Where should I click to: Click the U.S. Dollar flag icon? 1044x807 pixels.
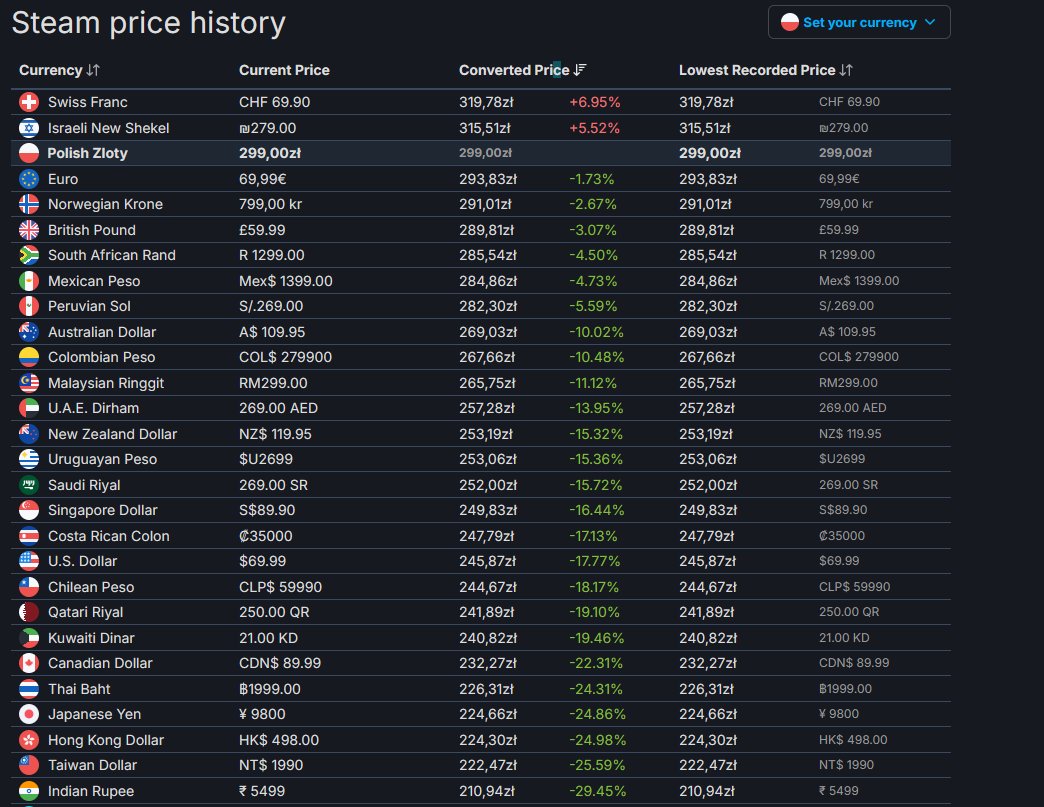tap(29, 561)
